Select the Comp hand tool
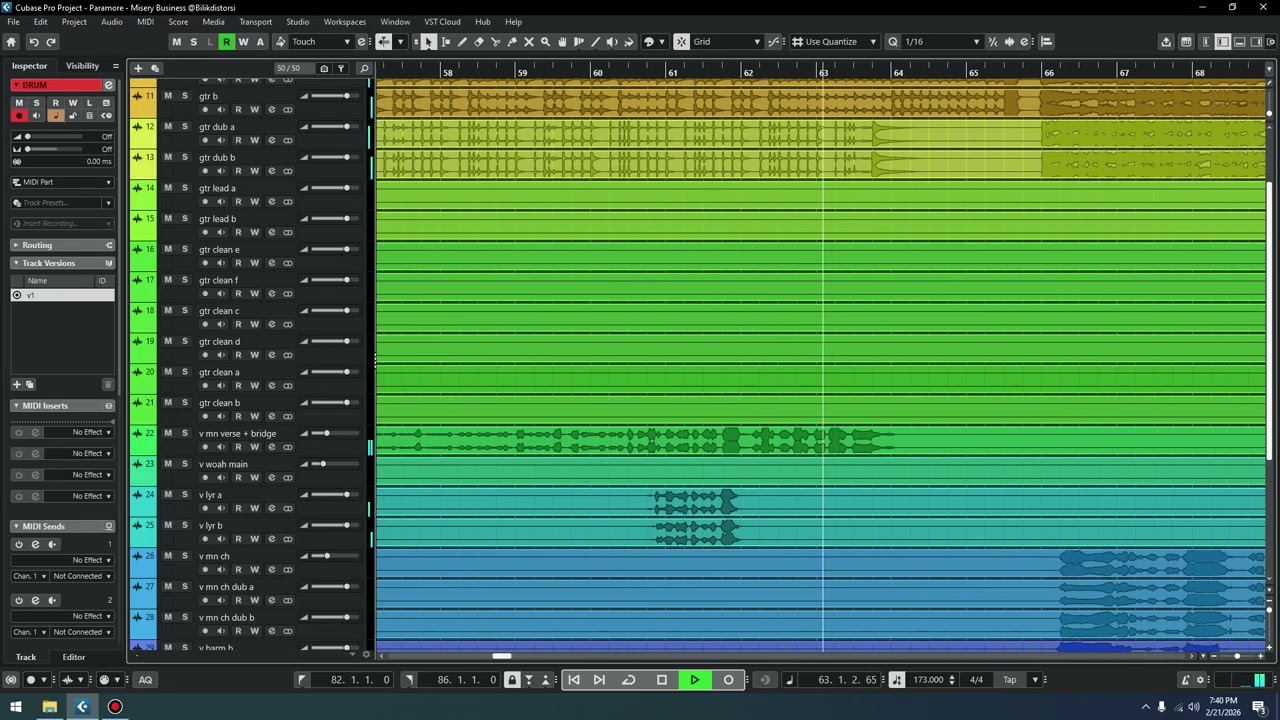Screen dimensions: 1280x720 coord(562,42)
